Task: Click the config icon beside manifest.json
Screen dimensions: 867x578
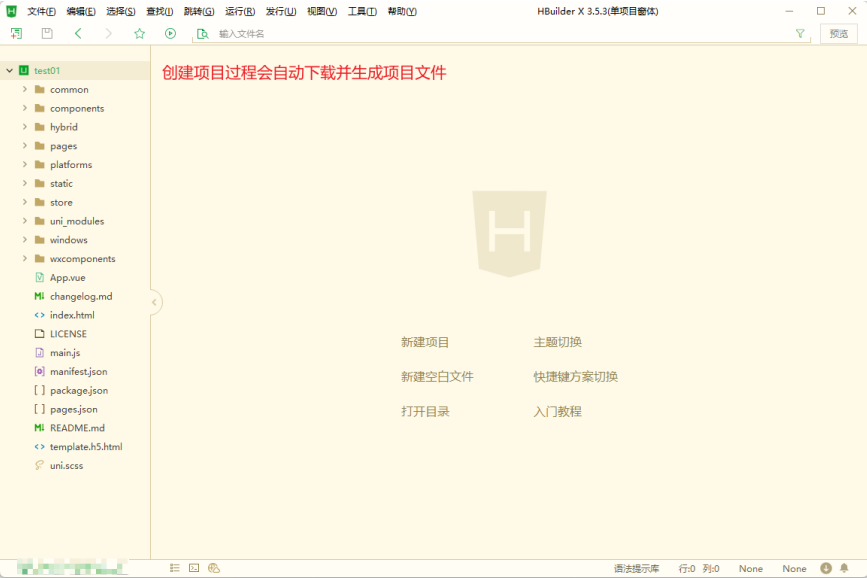Action: 39,371
